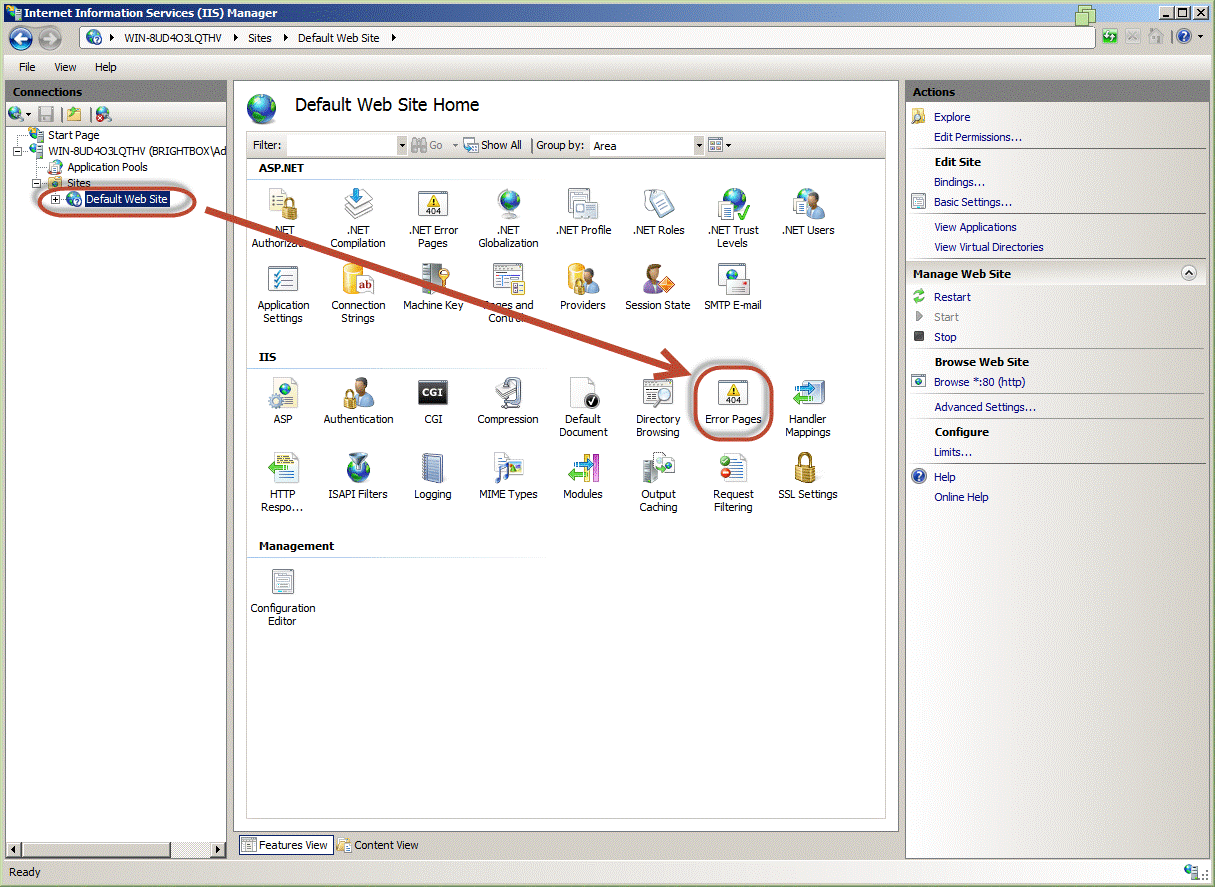Open SMTP E-mail feature
This screenshot has height=887, width=1215.
(x=733, y=288)
